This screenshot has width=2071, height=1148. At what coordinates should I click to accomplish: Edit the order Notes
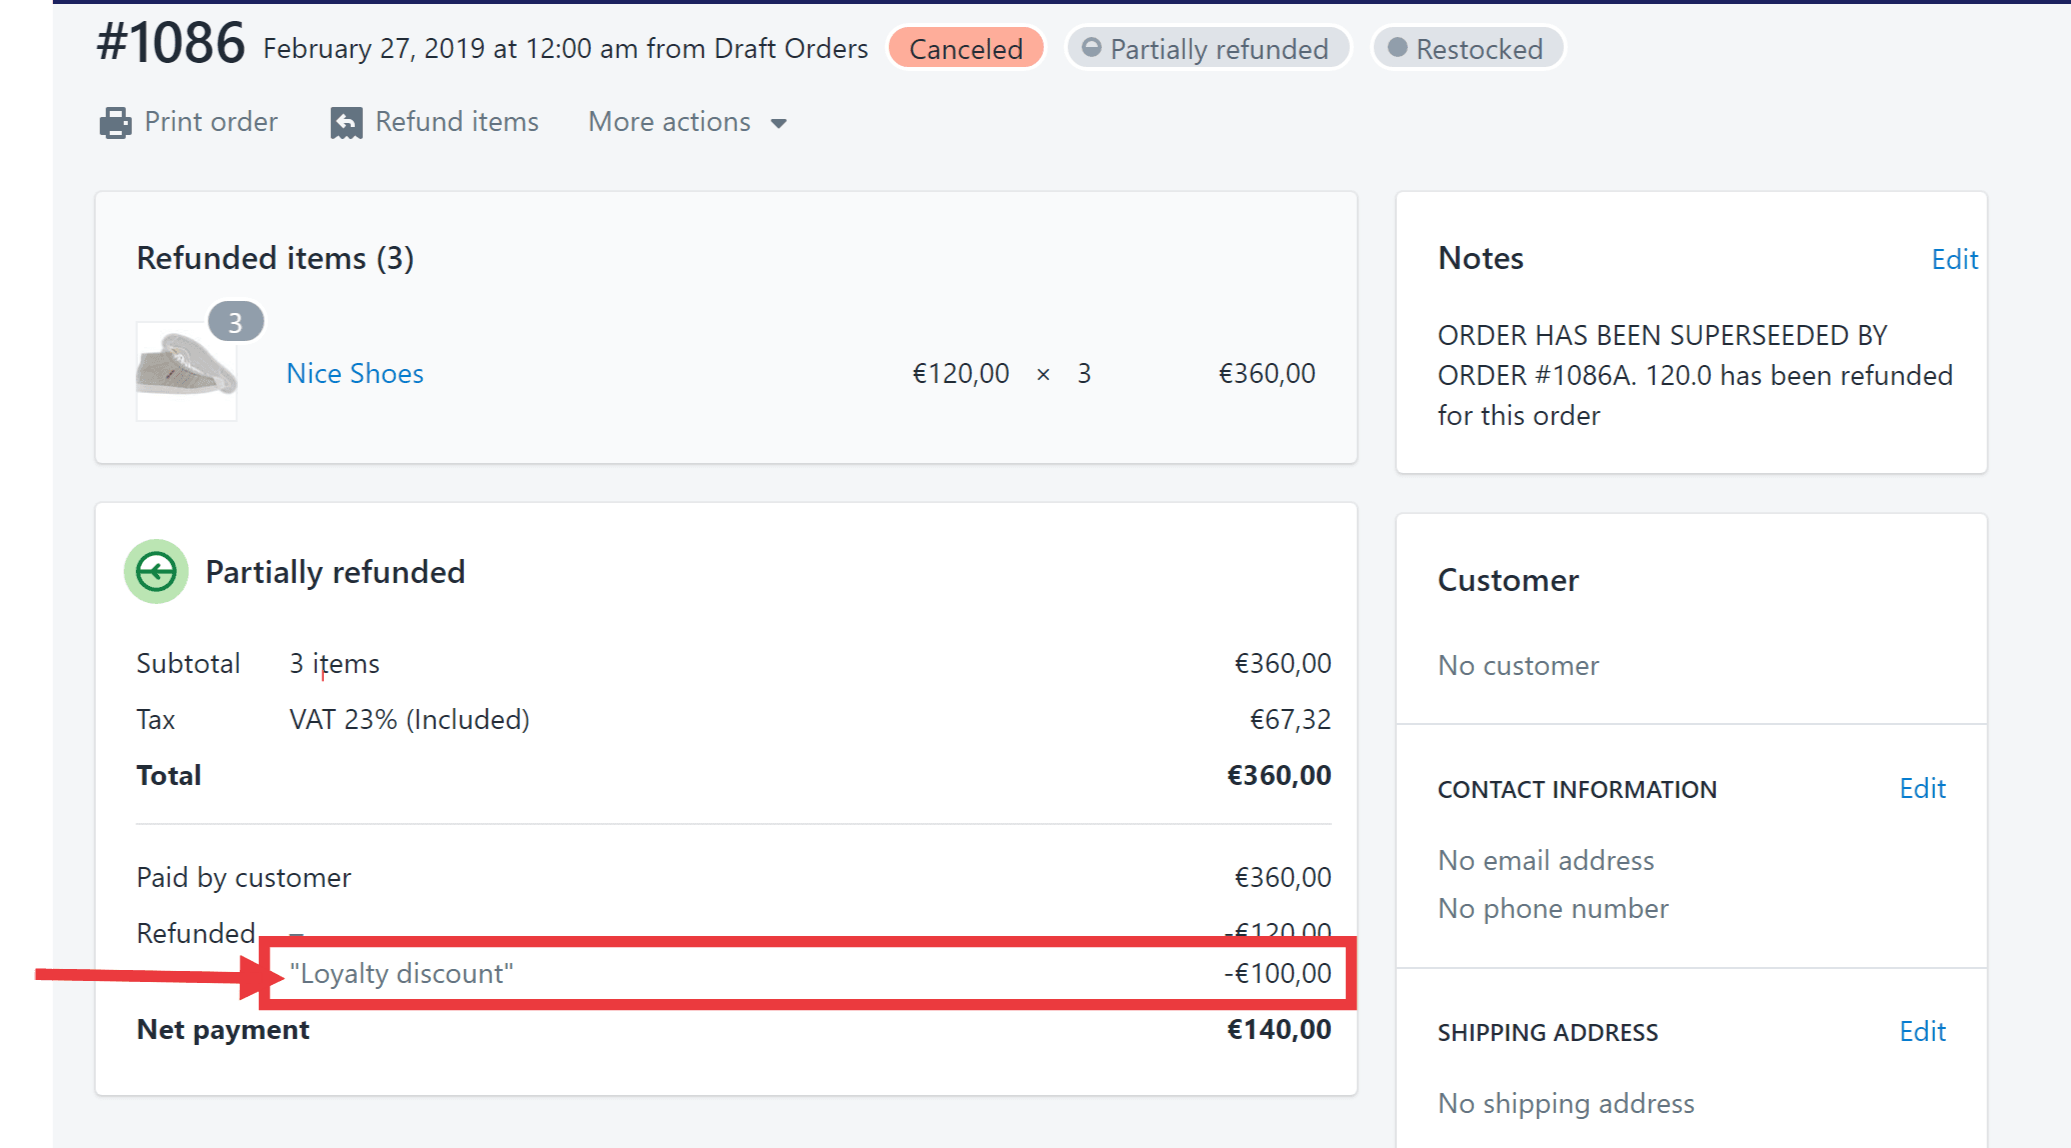click(1954, 259)
